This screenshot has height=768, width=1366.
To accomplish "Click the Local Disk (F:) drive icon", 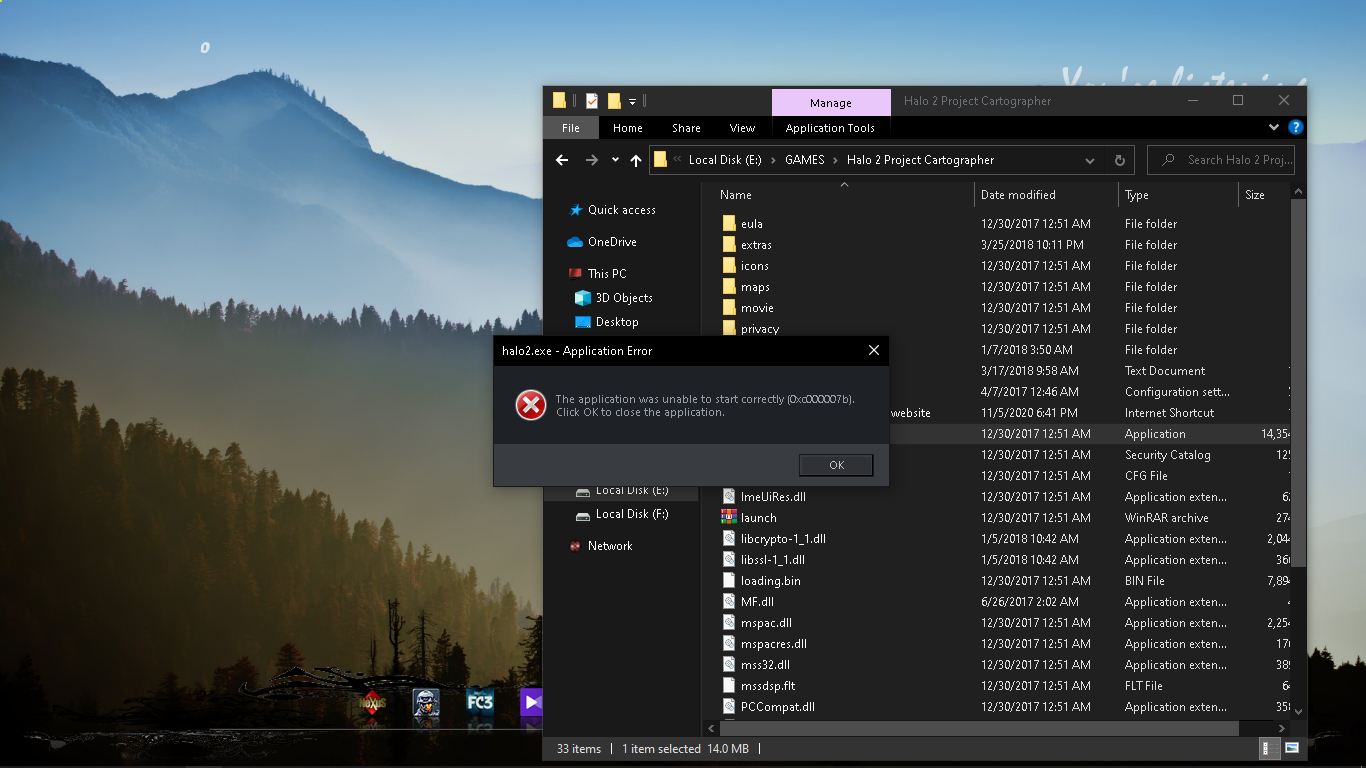I will coord(583,515).
